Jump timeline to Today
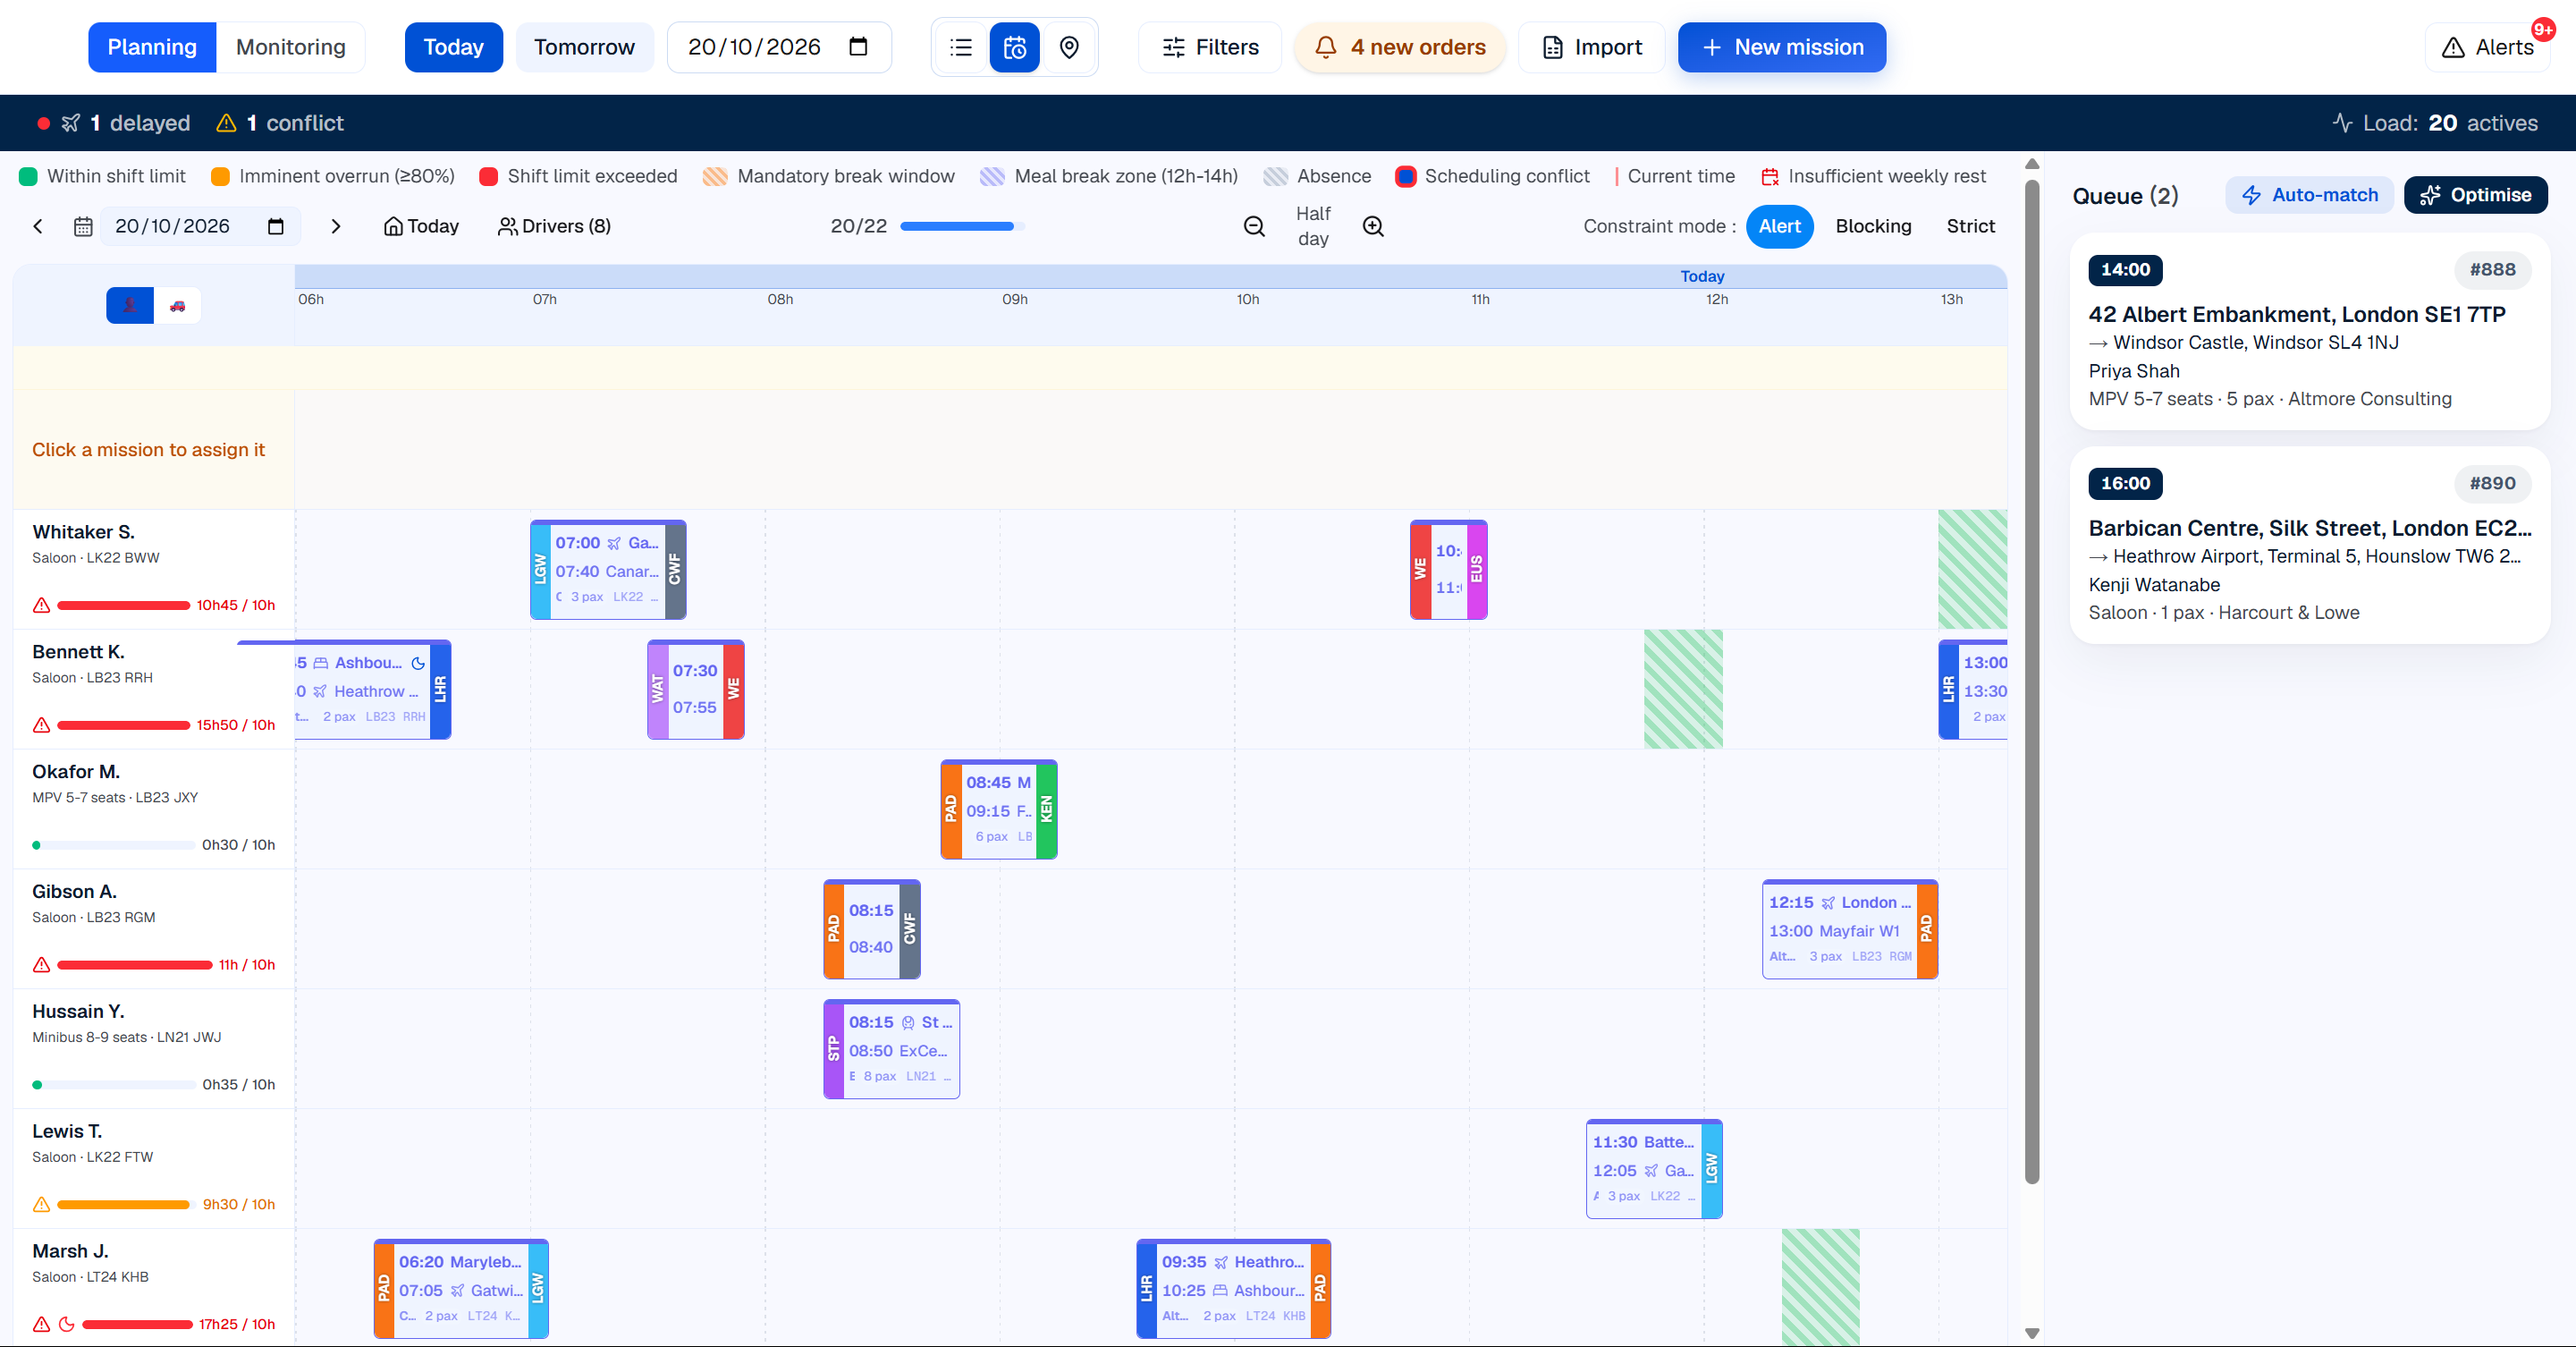 point(421,226)
